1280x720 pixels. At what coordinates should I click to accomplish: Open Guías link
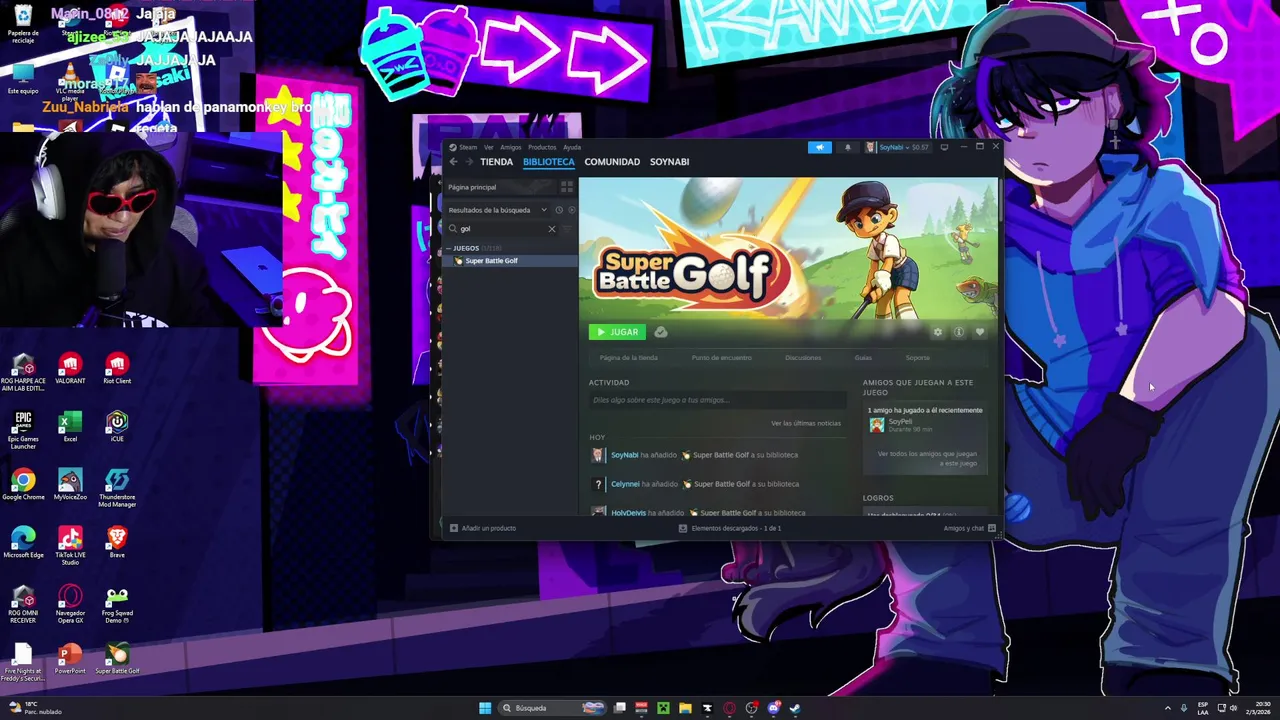tap(863, 358)
